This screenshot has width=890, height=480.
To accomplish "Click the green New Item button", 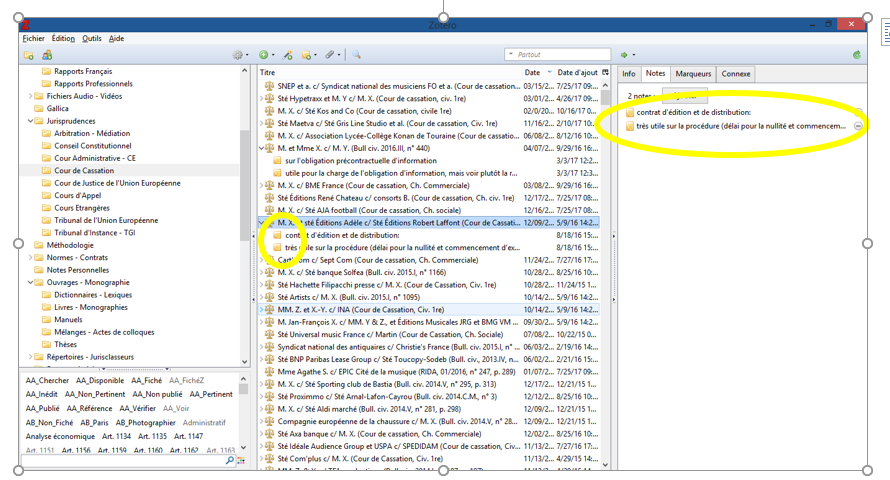I will coord(264,55).
